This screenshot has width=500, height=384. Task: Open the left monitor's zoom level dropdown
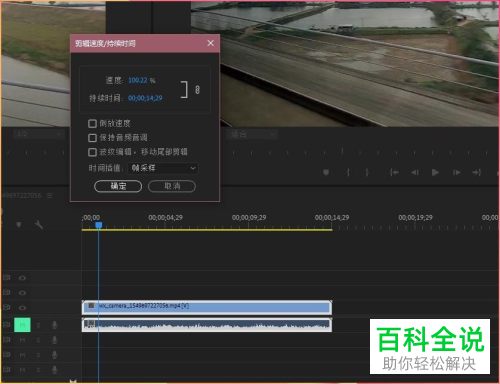pyautogui.click(x=38, y=134)
